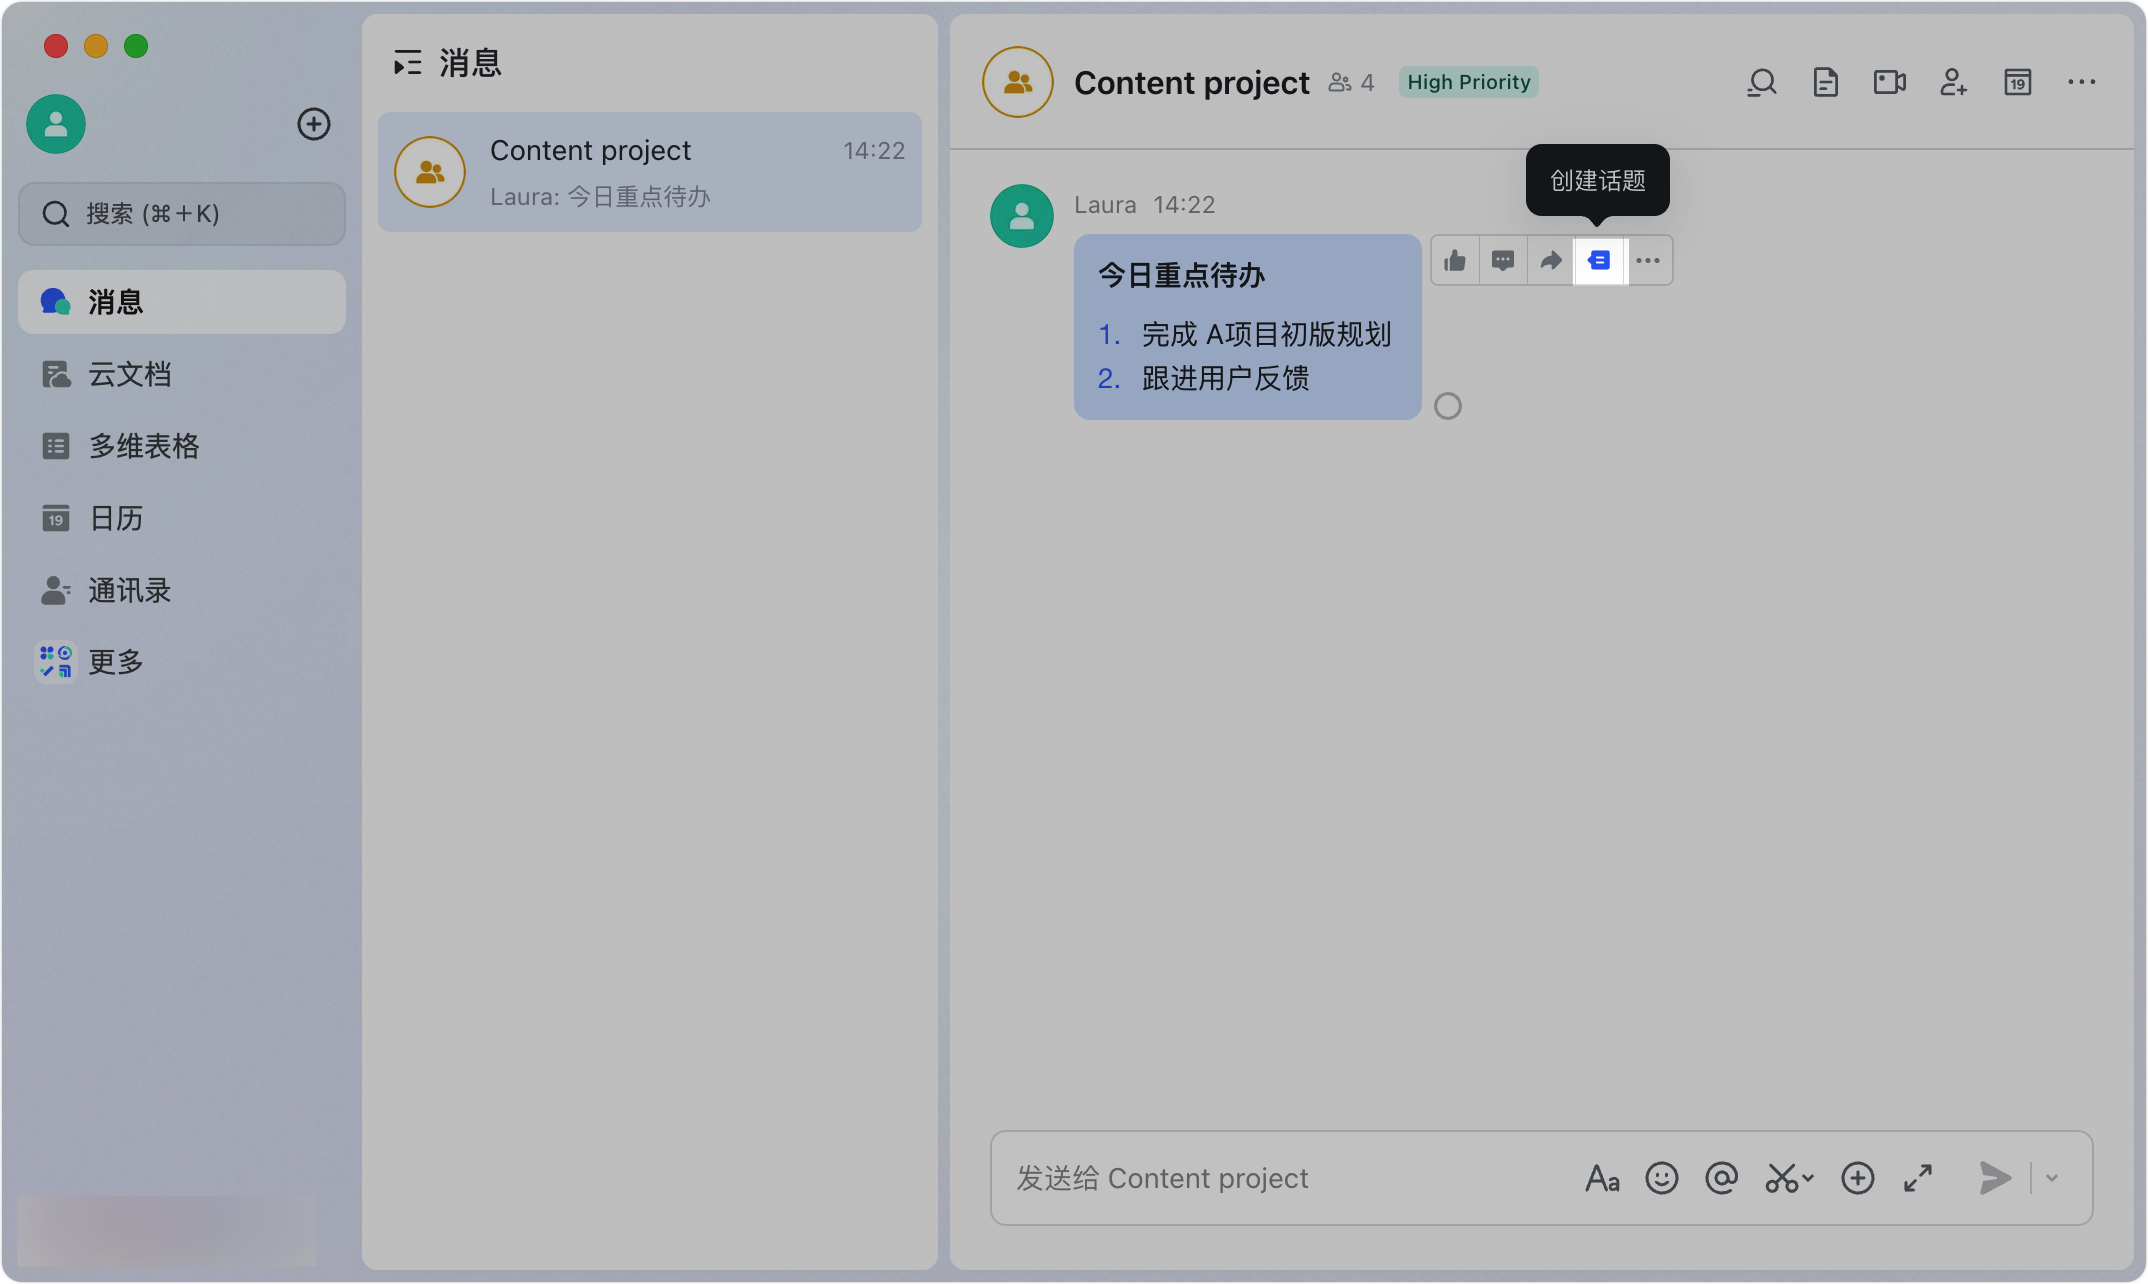Open the message's more options menu (three dots)

click(1648, 261)
